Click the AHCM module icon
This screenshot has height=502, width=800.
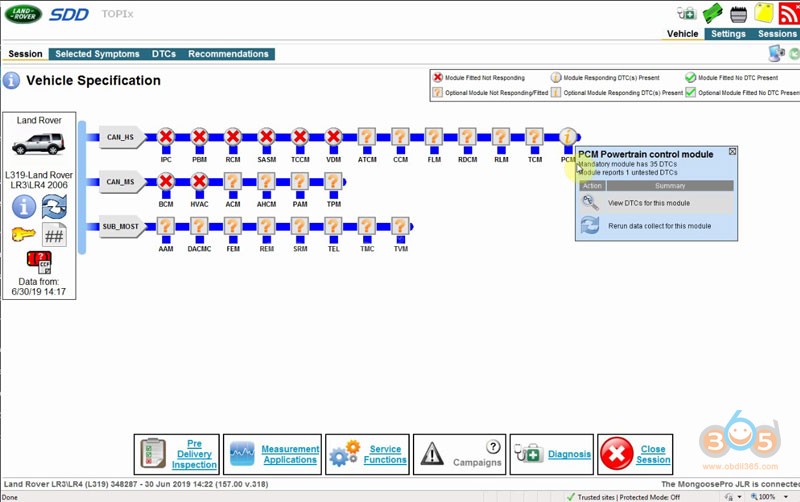tap(266, 181)
